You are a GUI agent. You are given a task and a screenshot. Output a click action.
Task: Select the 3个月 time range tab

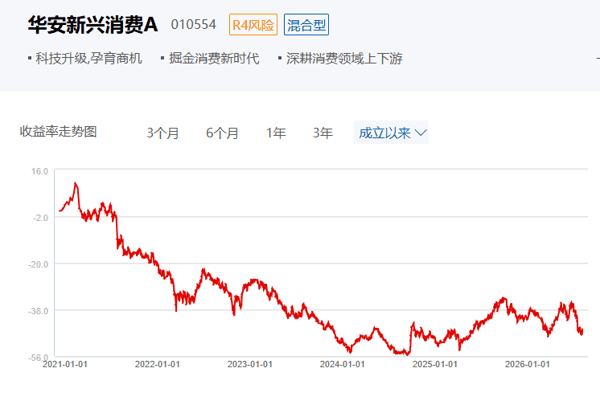point(163,133)
